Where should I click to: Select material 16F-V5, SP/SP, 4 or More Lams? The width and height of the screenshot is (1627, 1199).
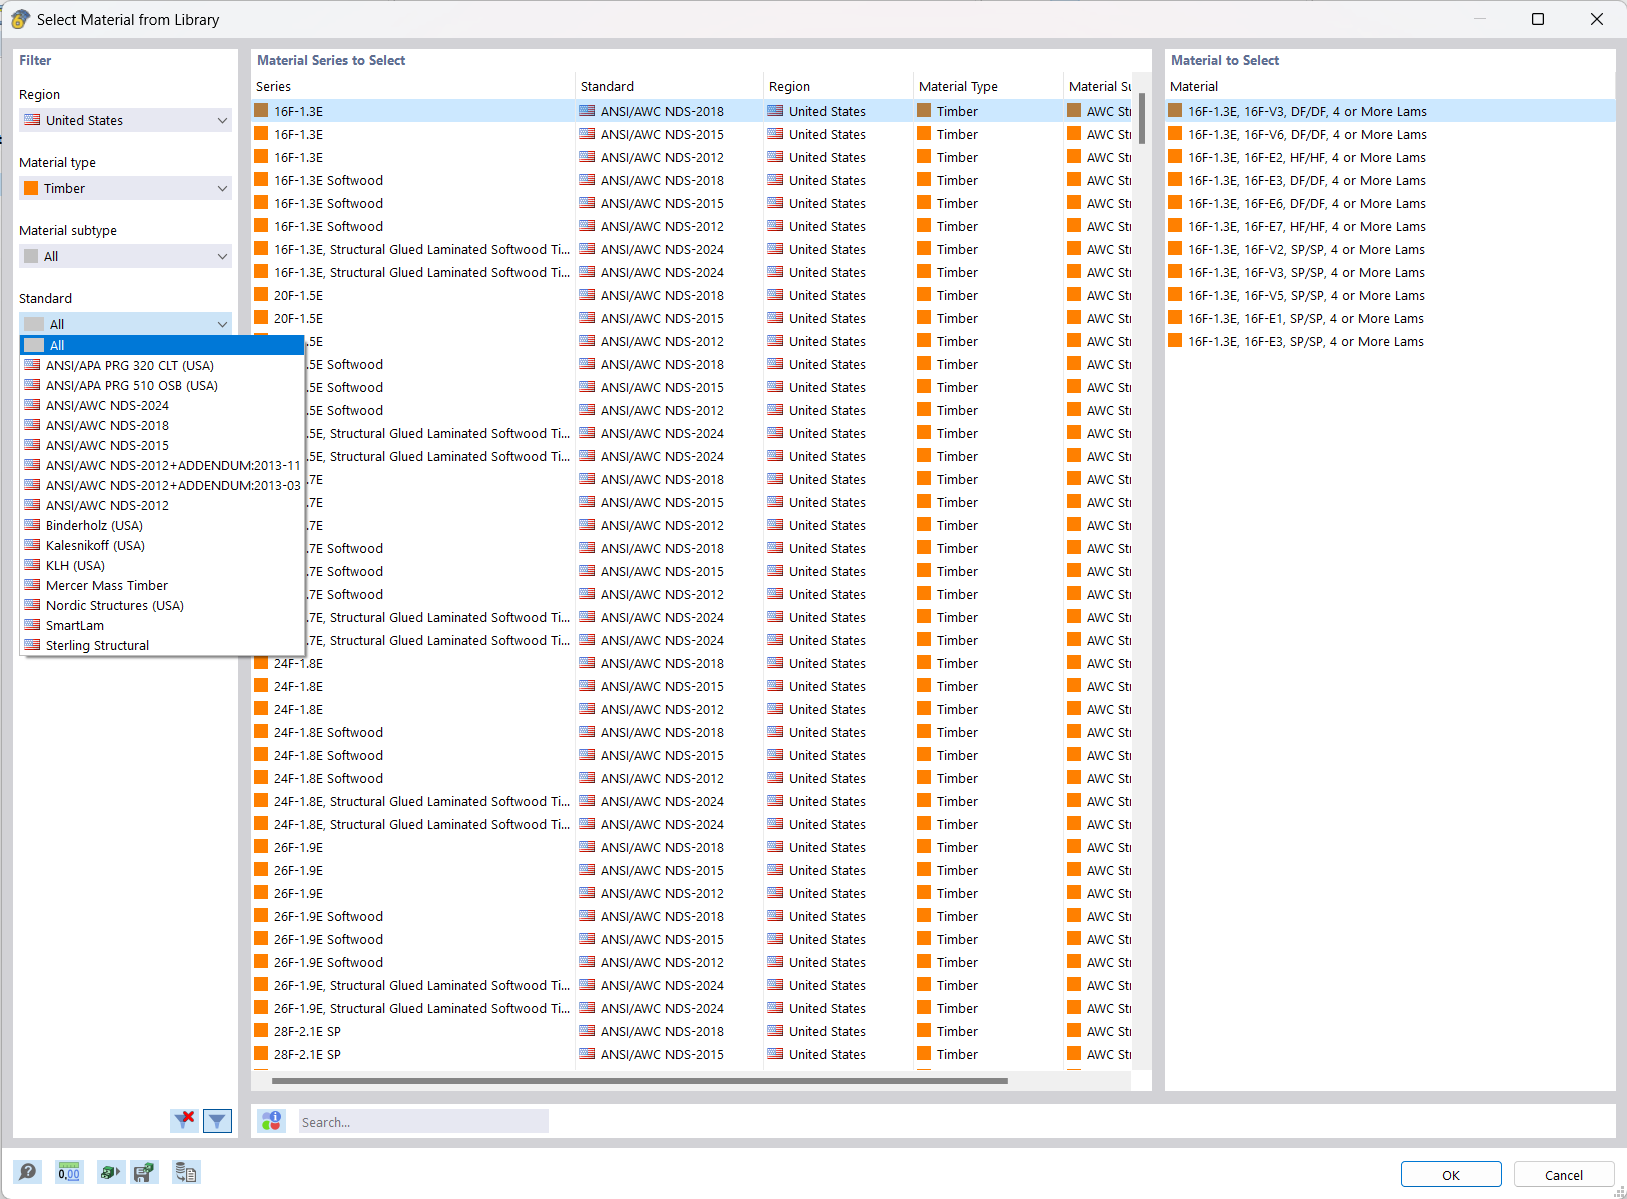pos(1390,295)
